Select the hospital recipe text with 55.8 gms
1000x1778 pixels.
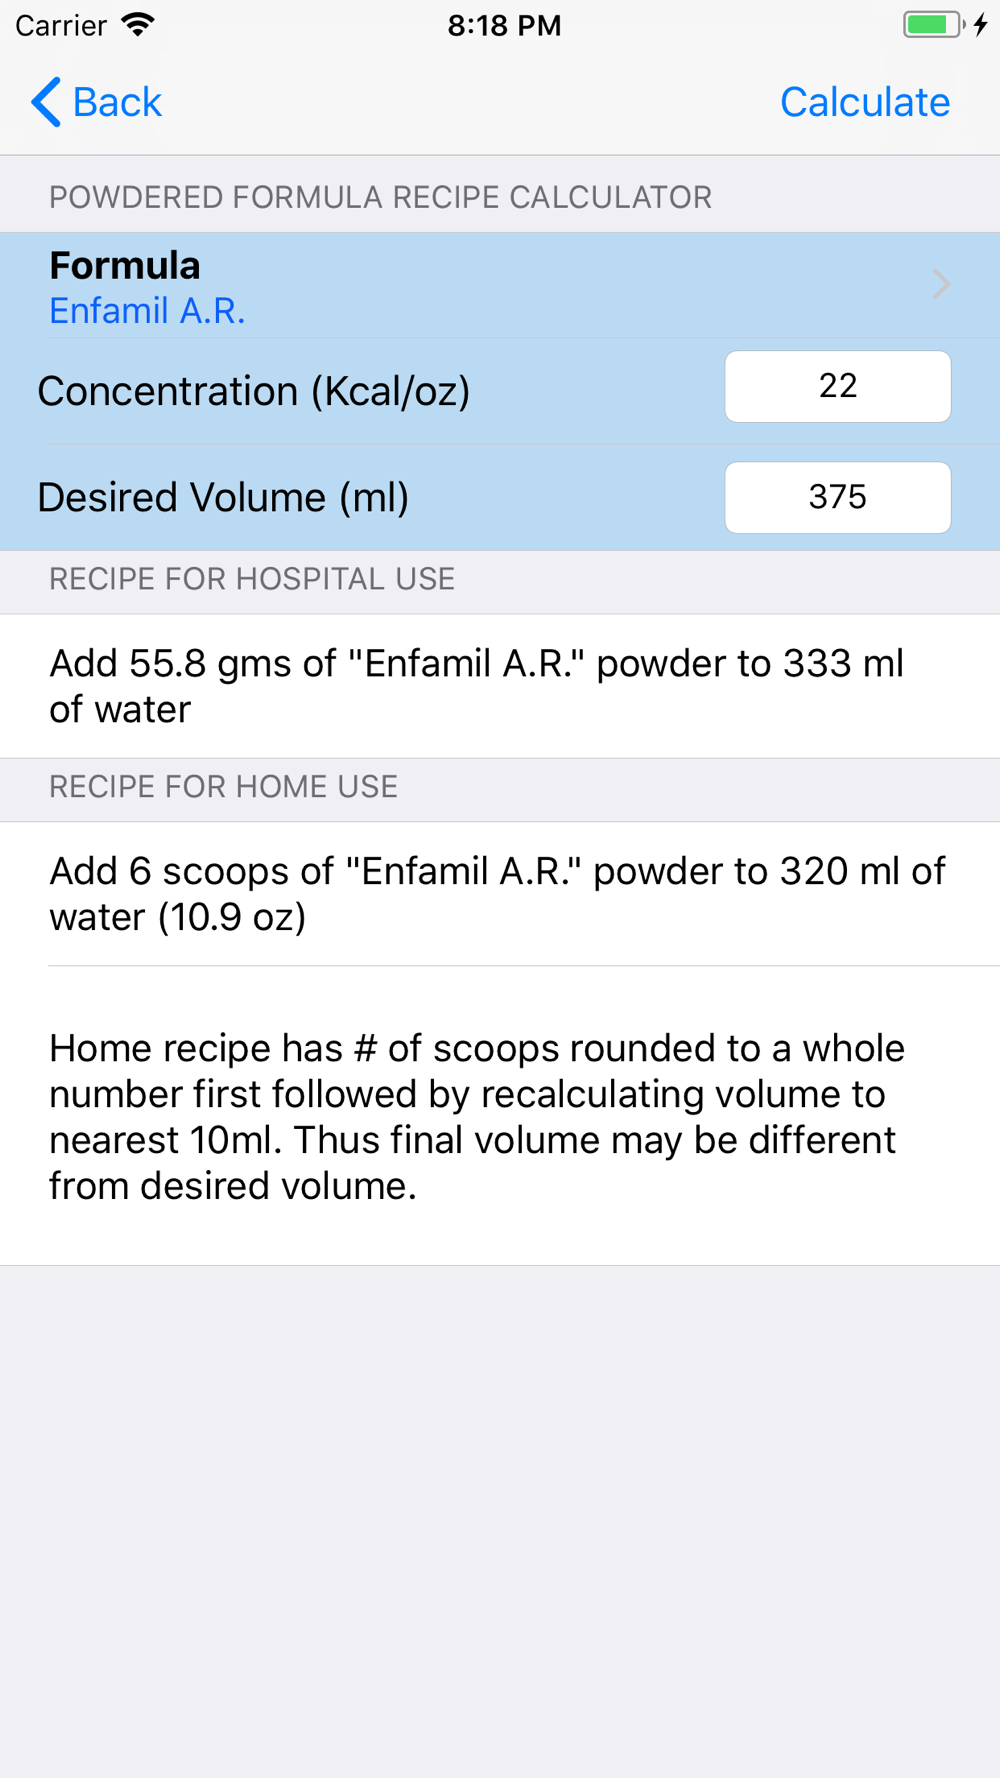coord(477,686)
